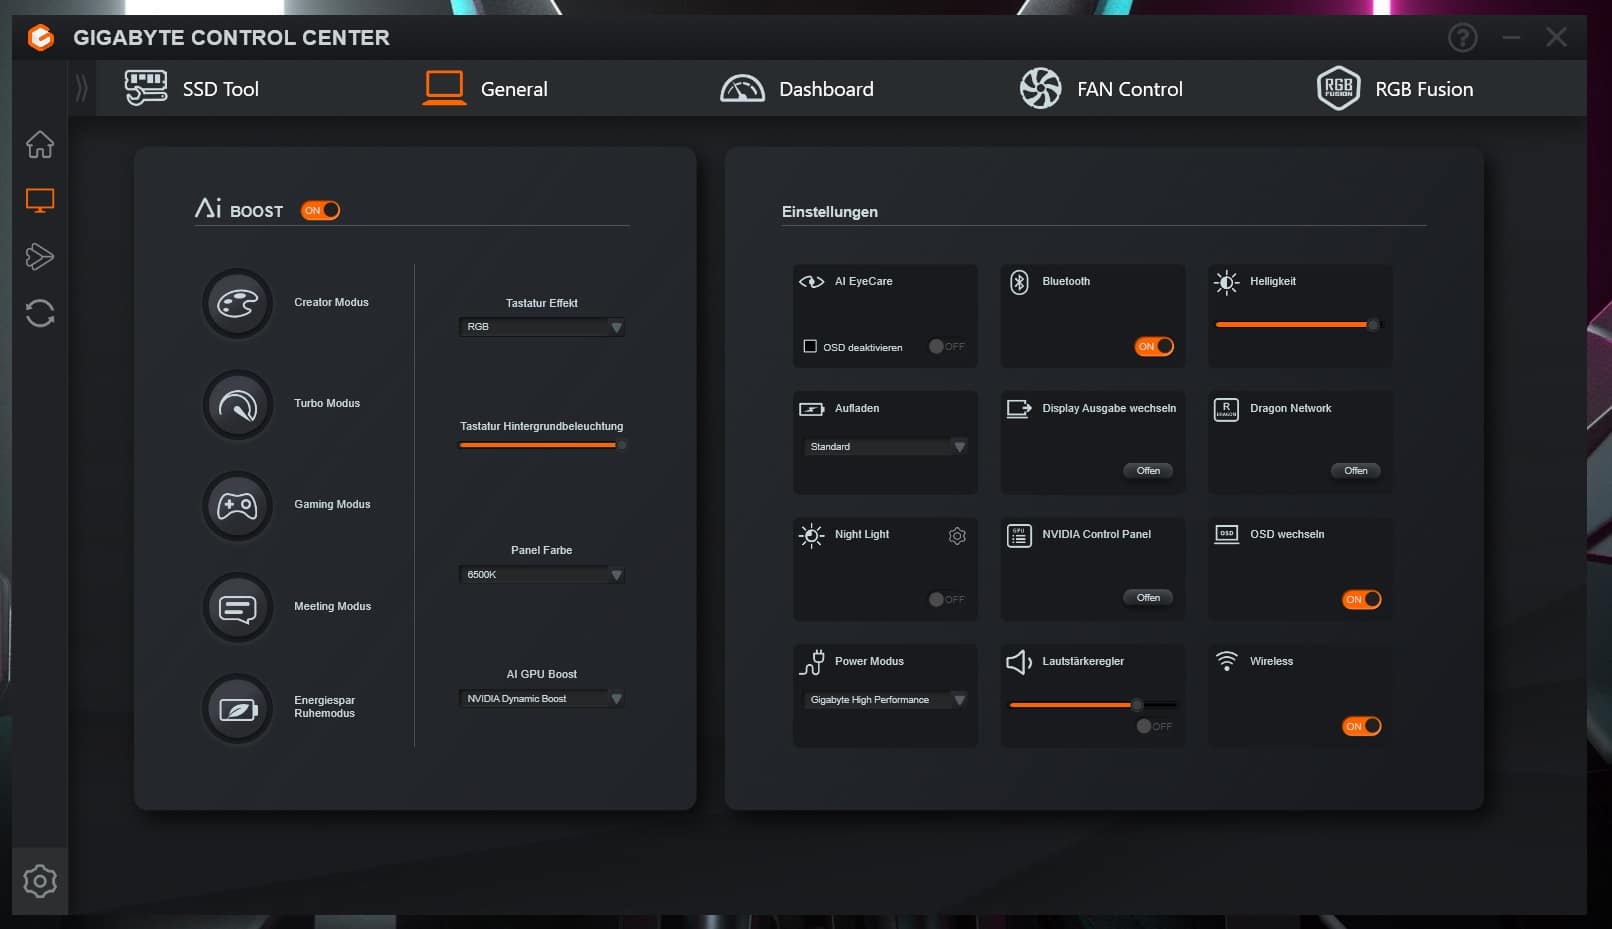Open Night Light settings gear

957,536
